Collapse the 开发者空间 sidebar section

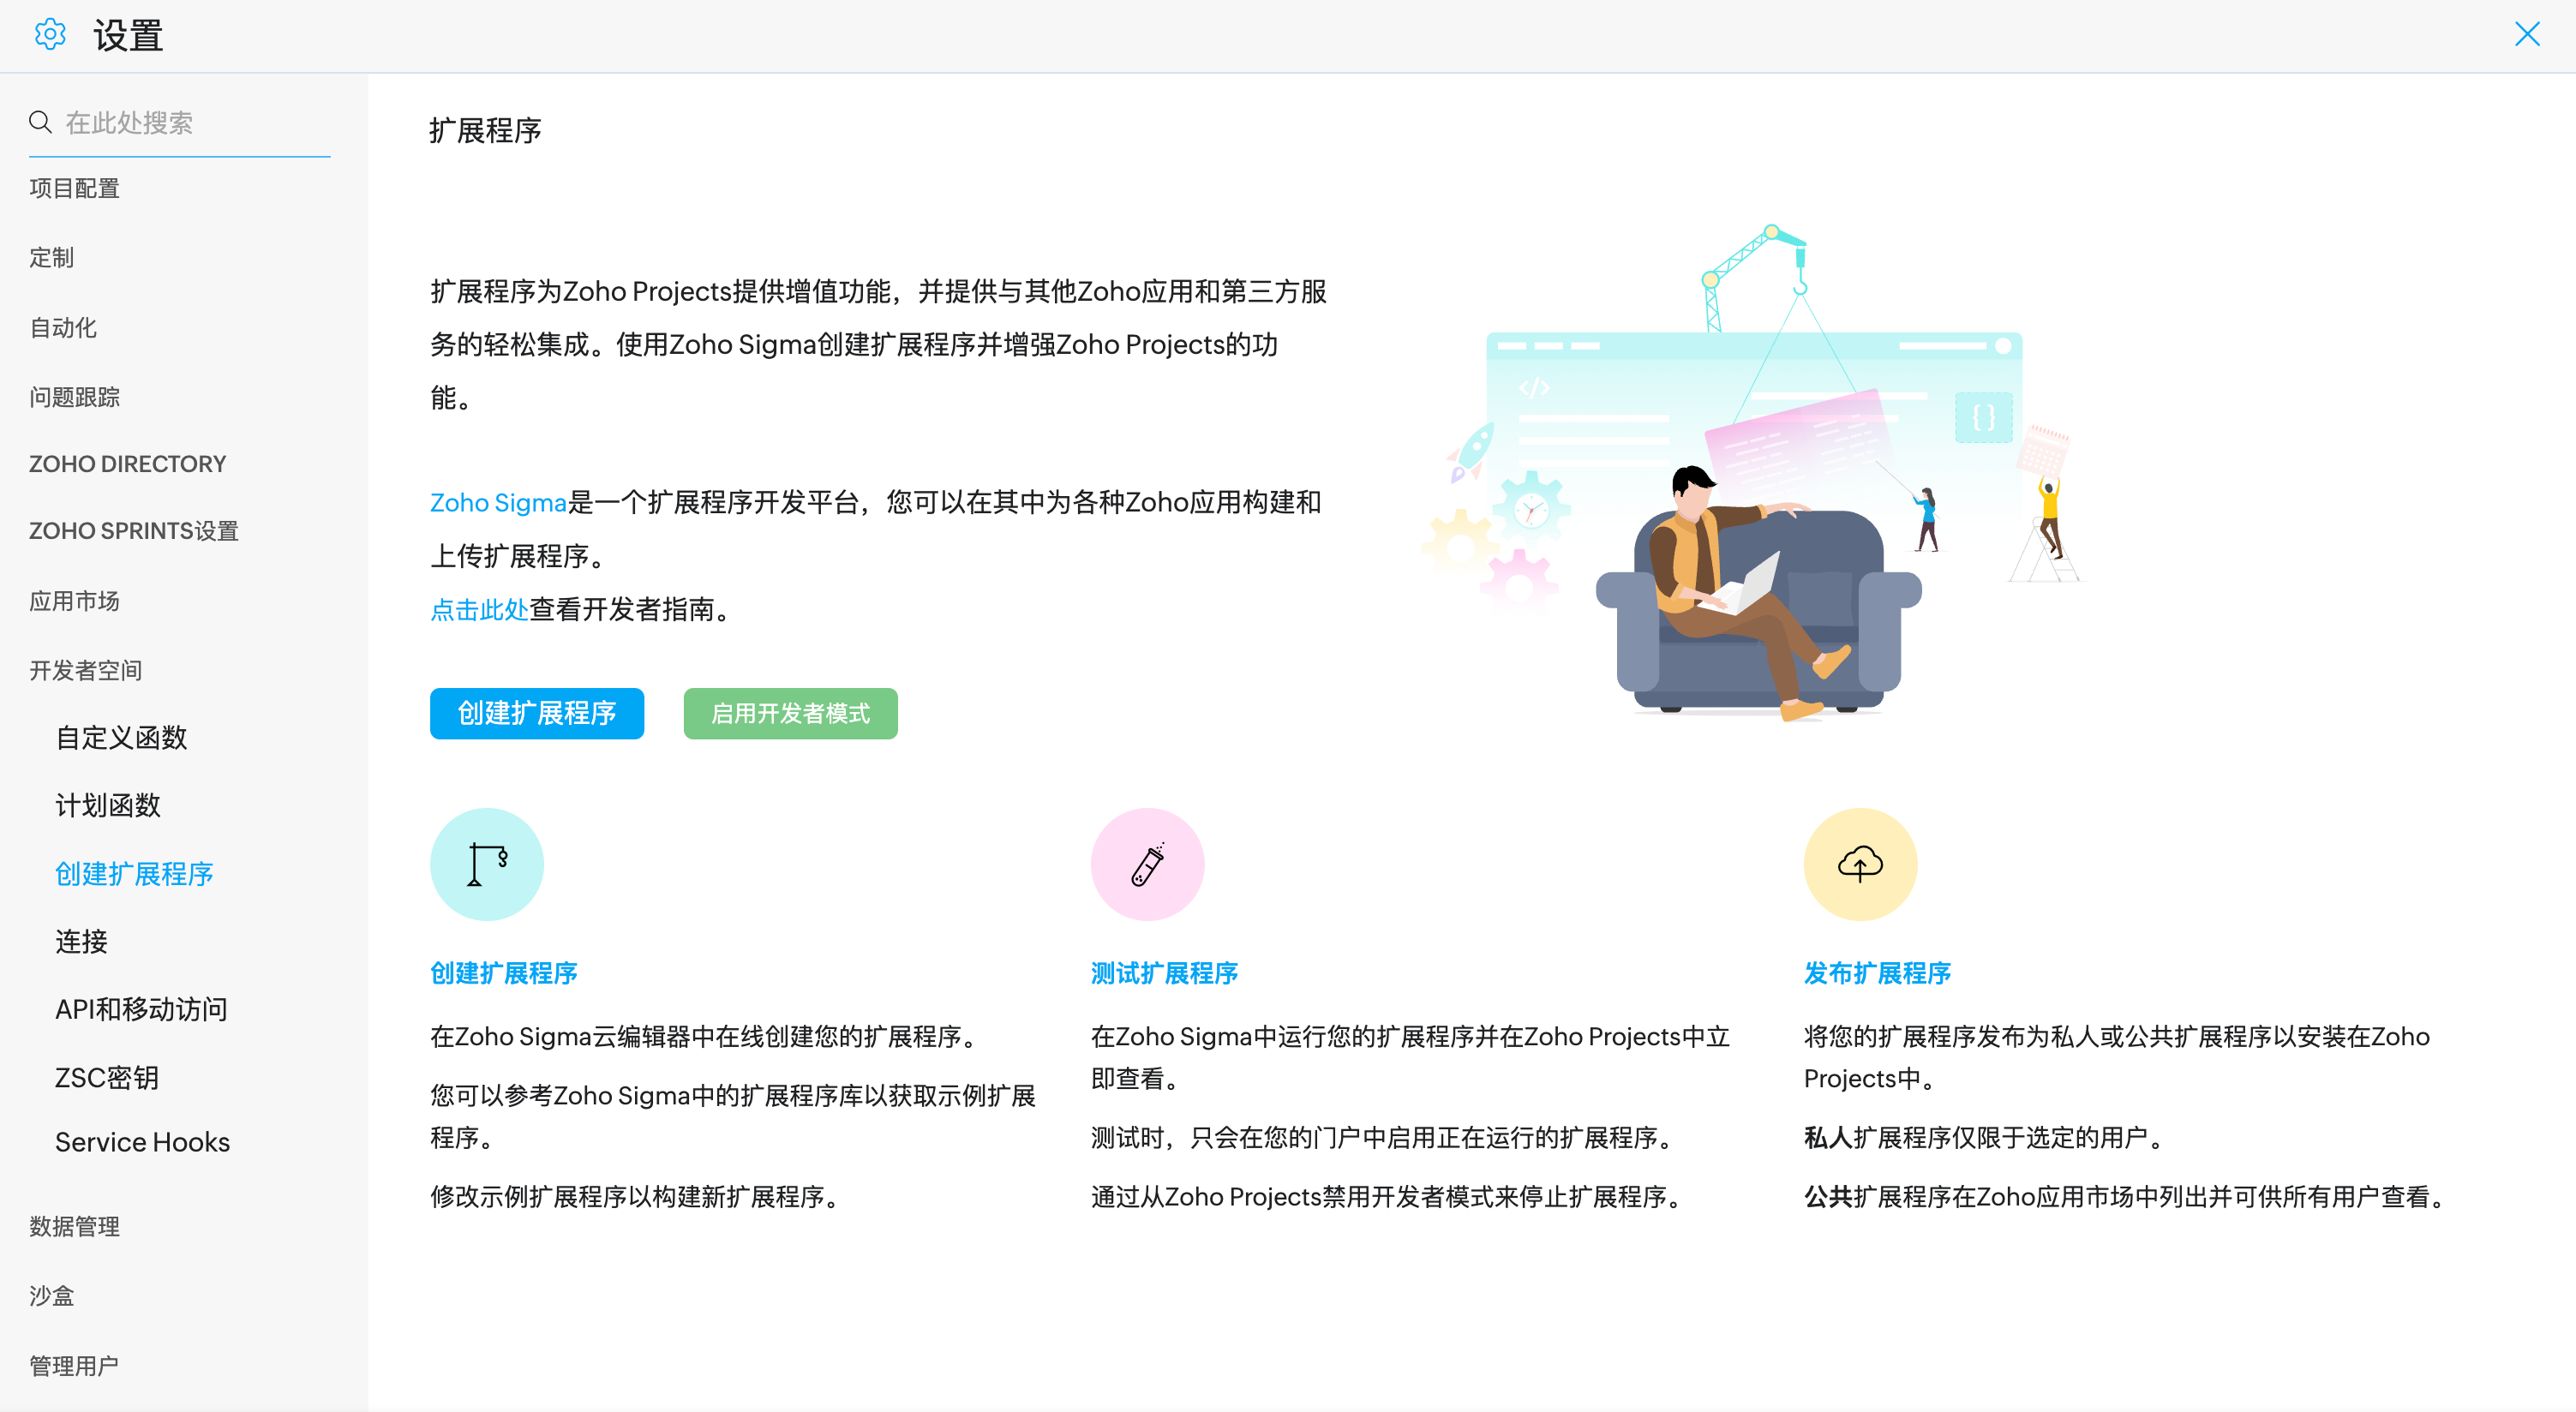85,670
